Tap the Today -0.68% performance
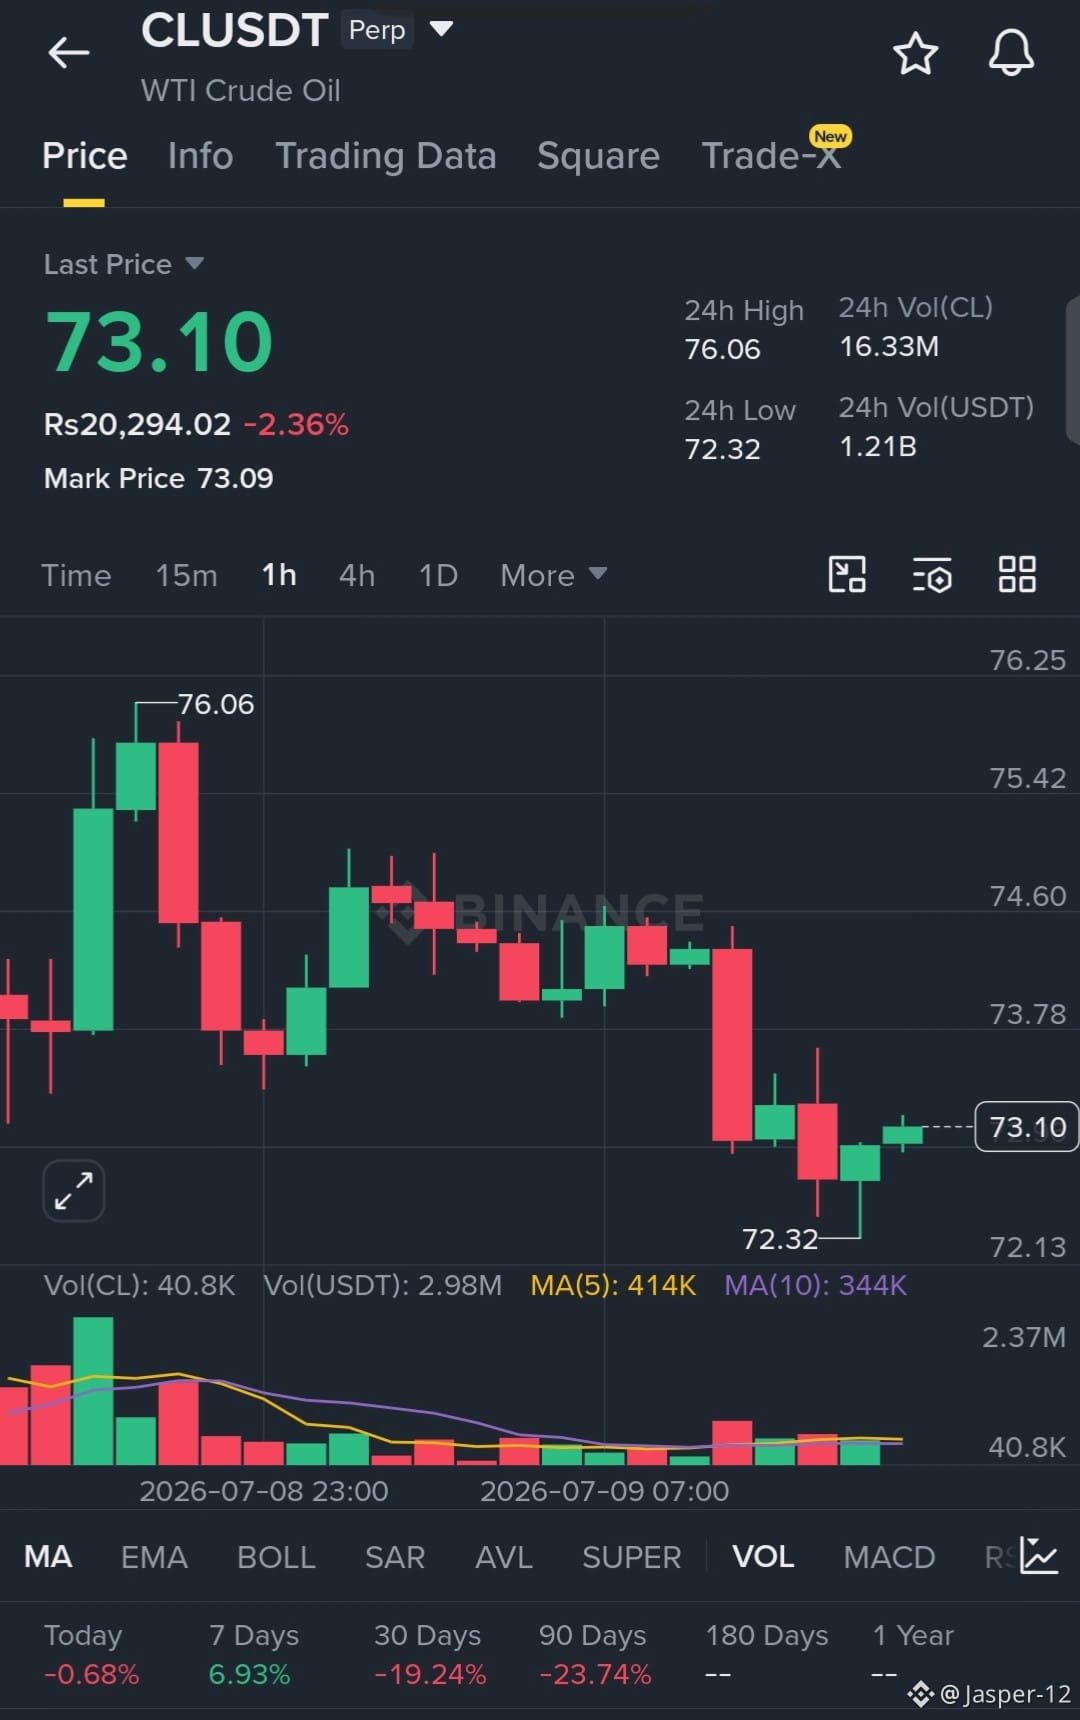 91,1654
